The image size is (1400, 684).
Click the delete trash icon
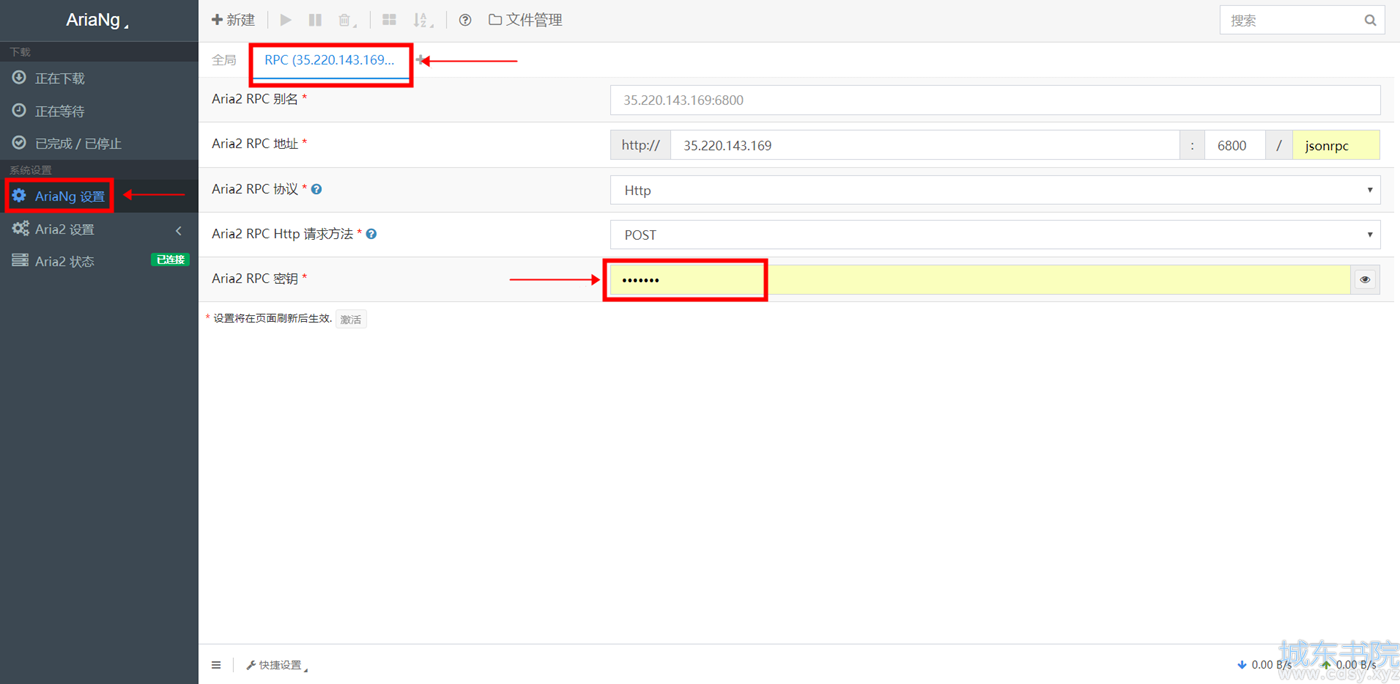tap(346, 20)
